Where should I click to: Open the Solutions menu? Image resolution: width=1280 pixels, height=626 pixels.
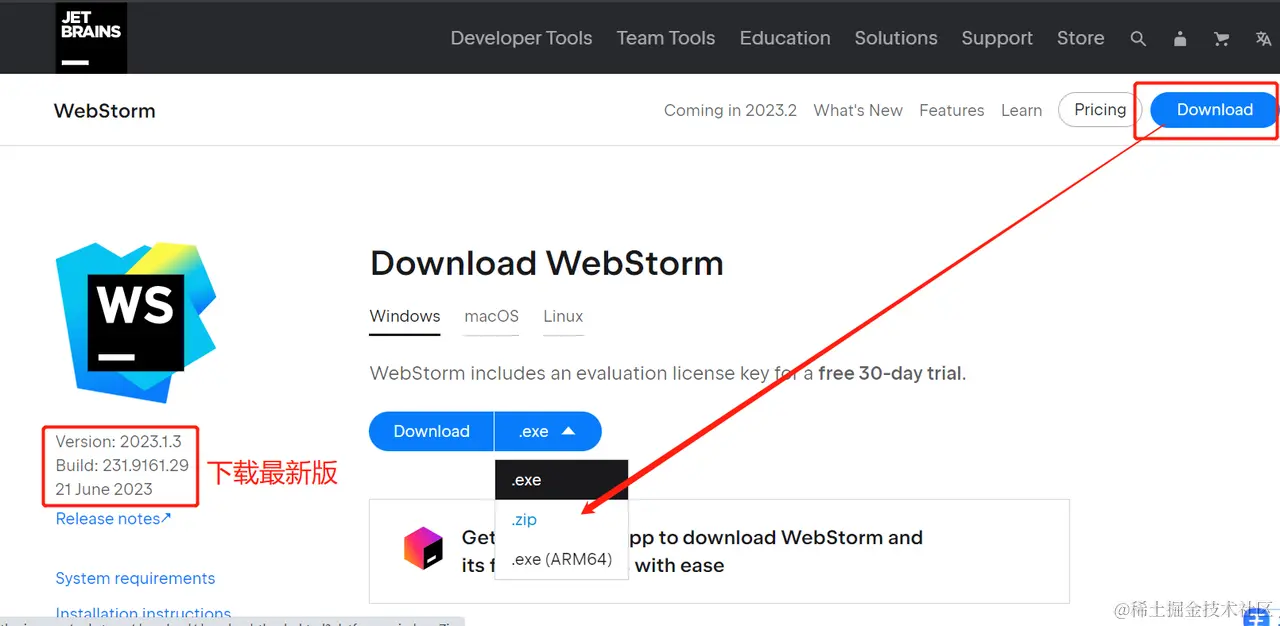[896, 38]
